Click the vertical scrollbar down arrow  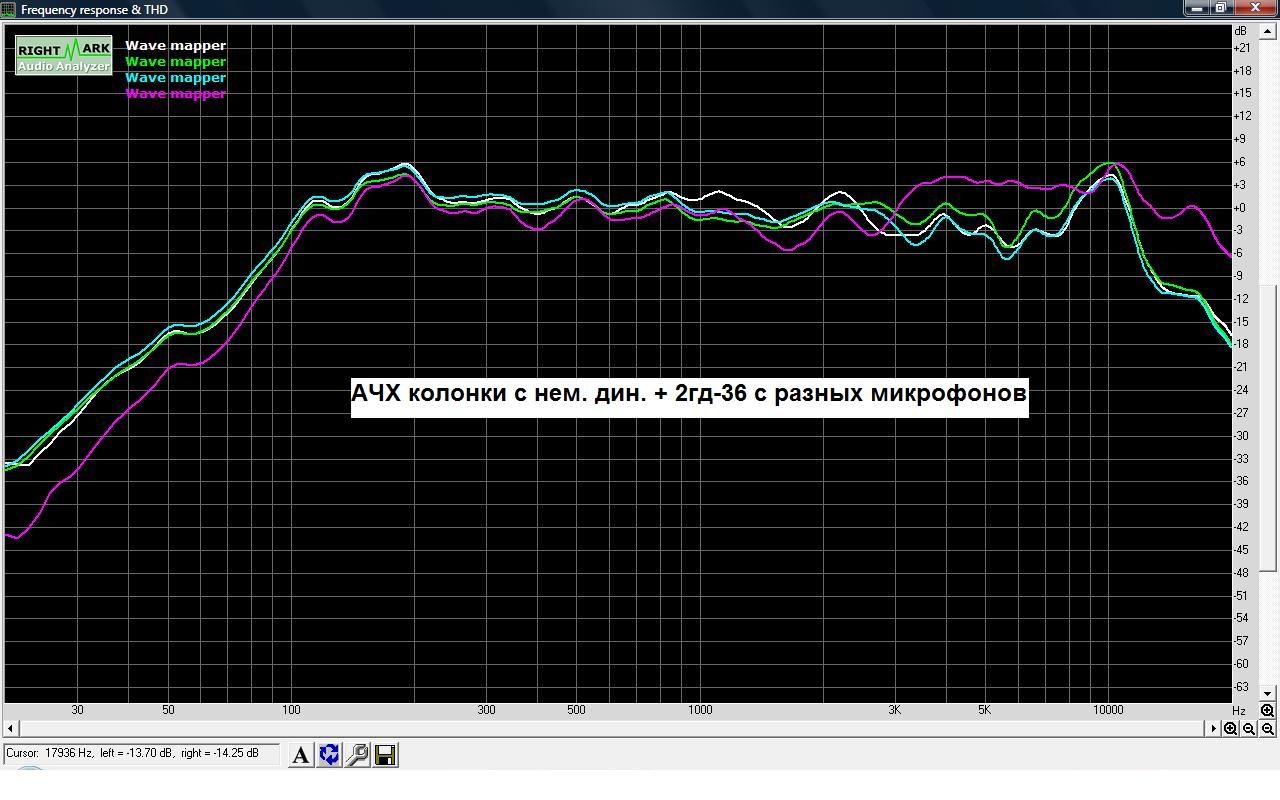pyautogui.click(x=1269, y=693)
